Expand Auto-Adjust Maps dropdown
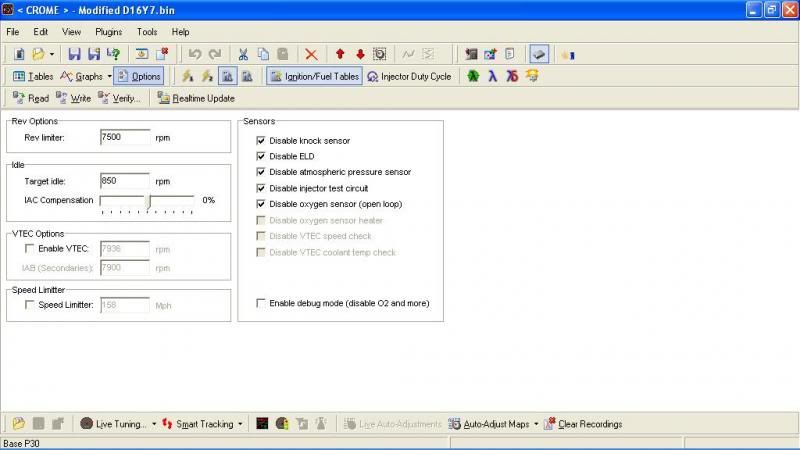The height and width of the screenshot is (450, 800). pos(536,424)
